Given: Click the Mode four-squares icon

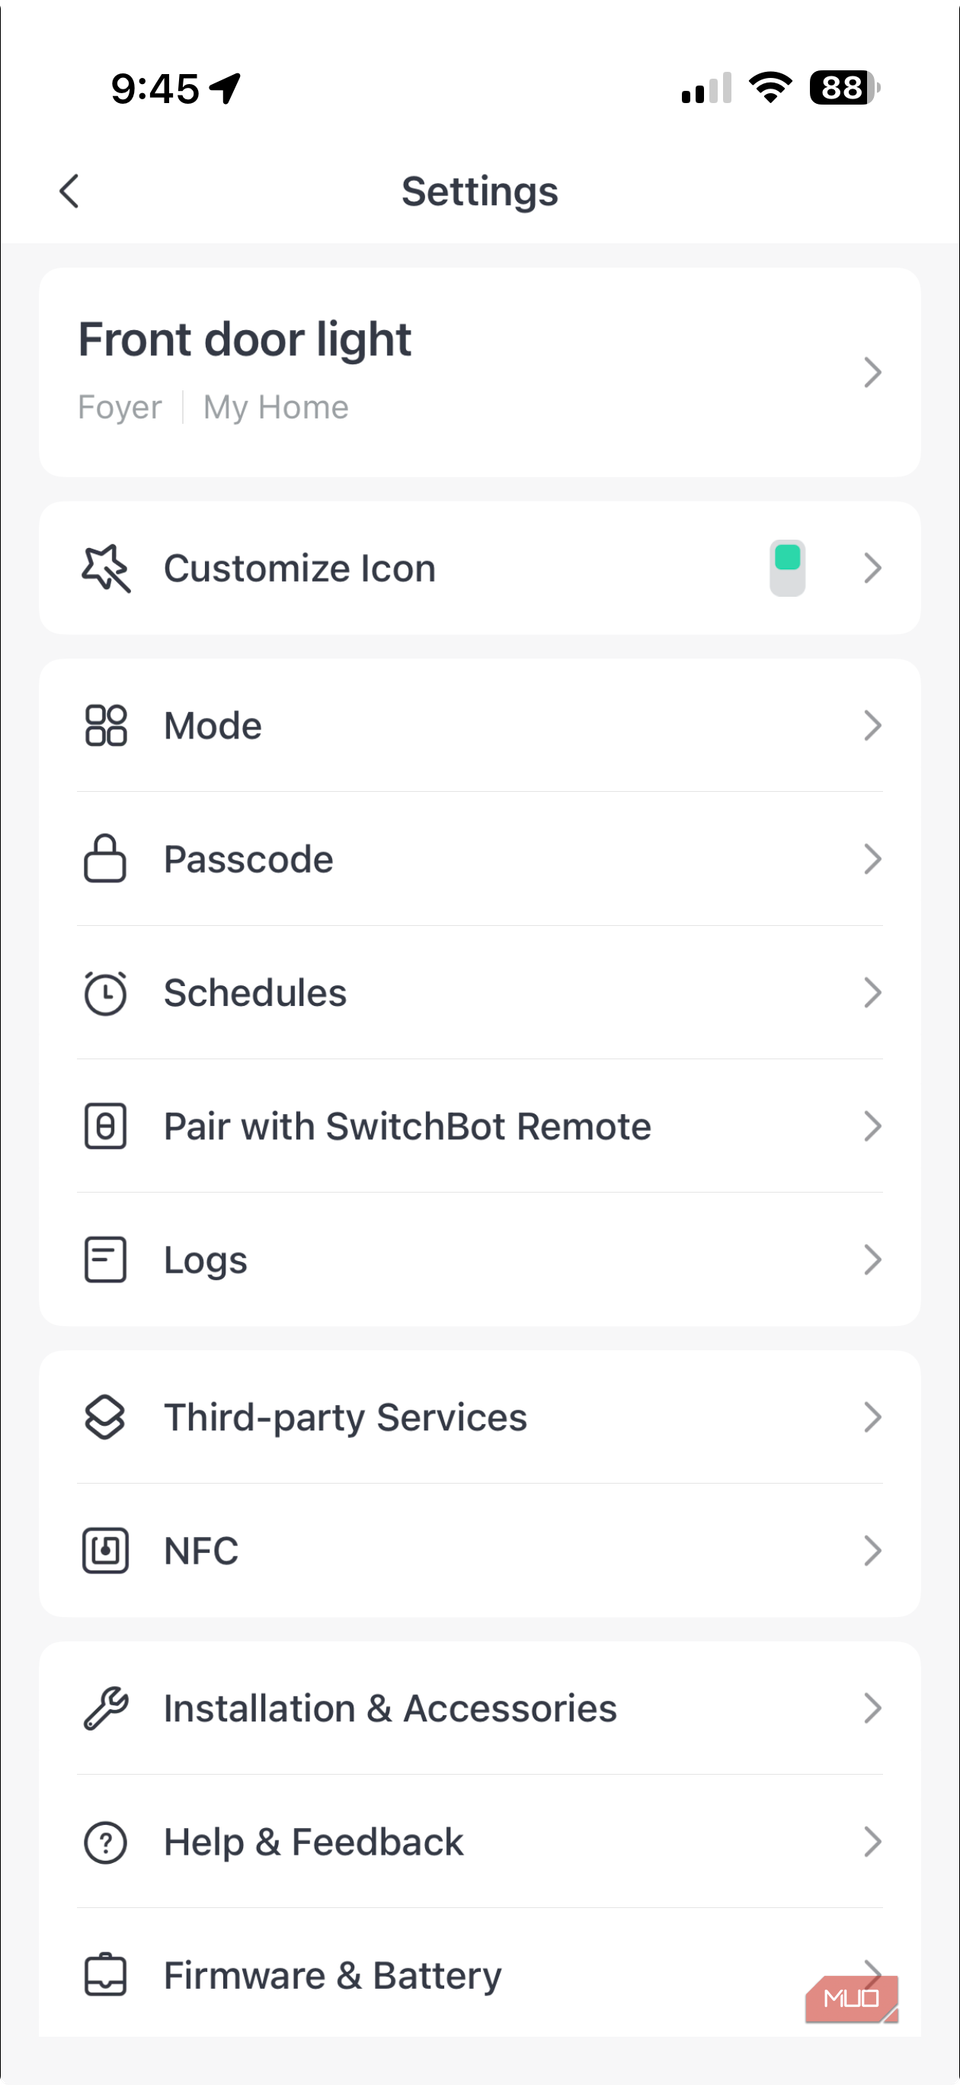Looking at the screenshot, I should (105, 725).
